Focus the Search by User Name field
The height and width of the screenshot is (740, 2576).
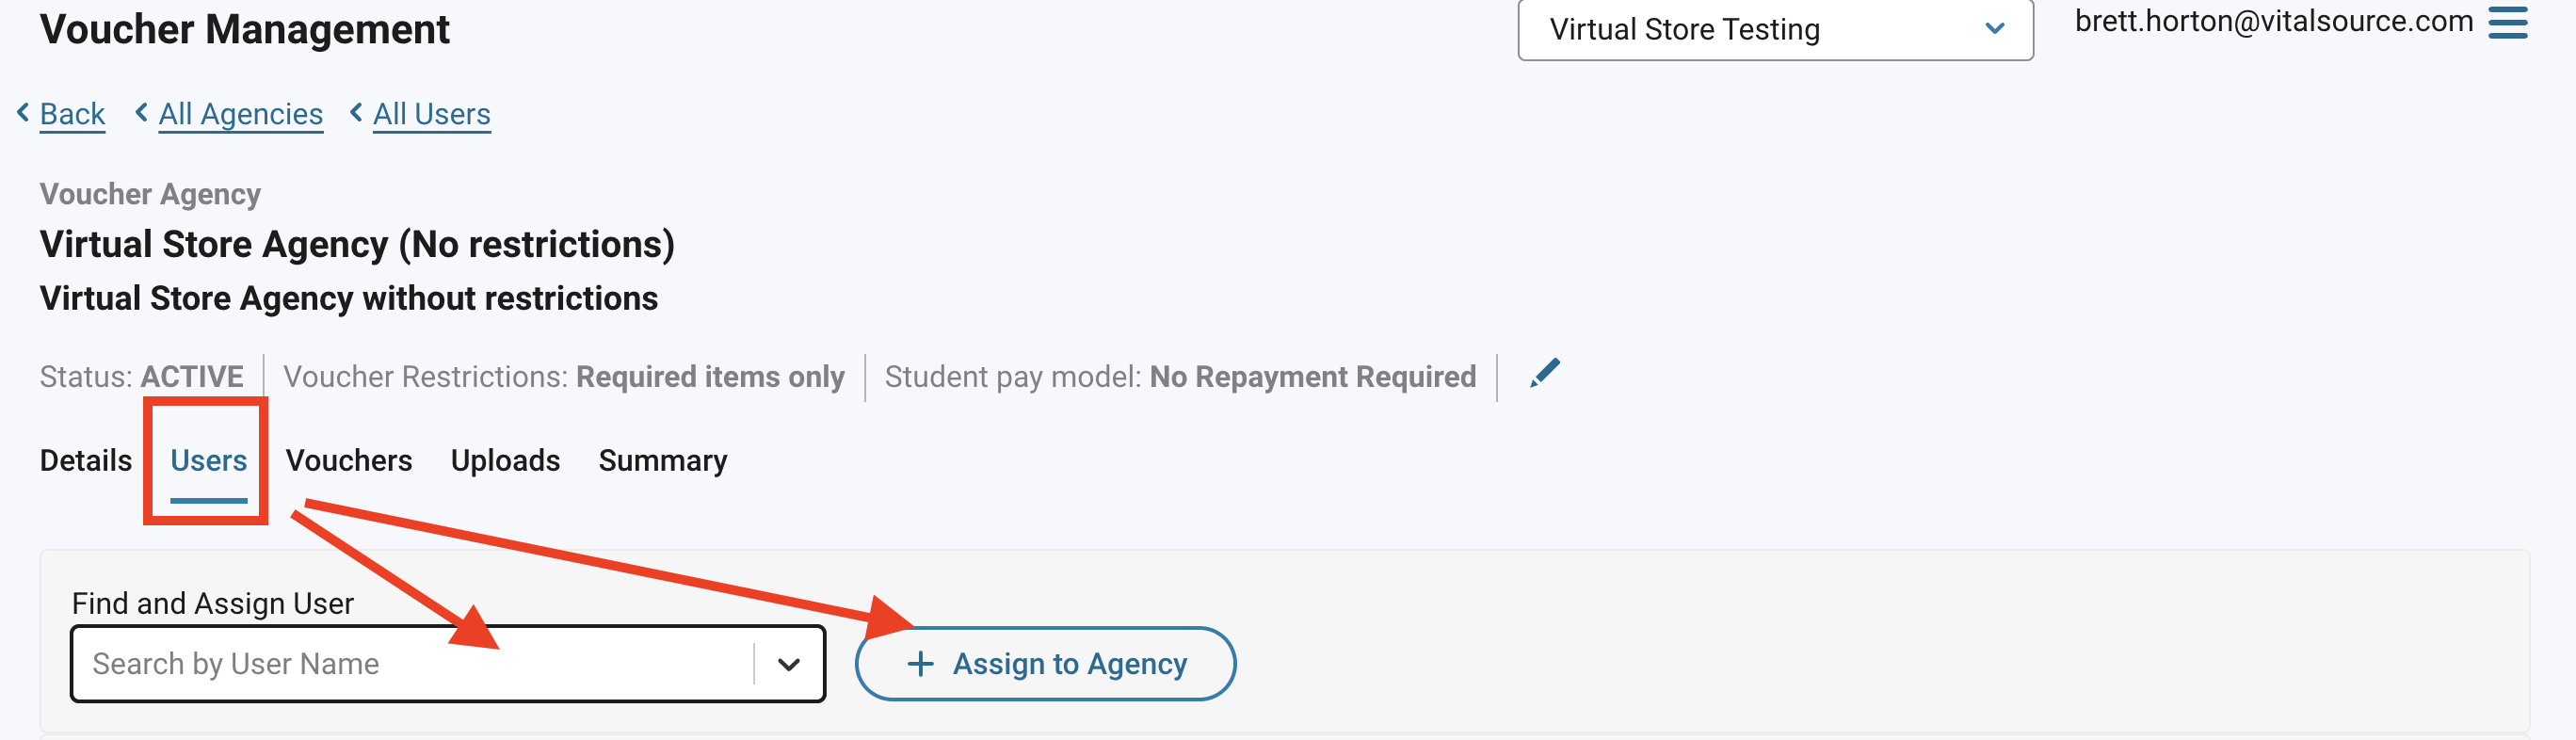(412, 664)
